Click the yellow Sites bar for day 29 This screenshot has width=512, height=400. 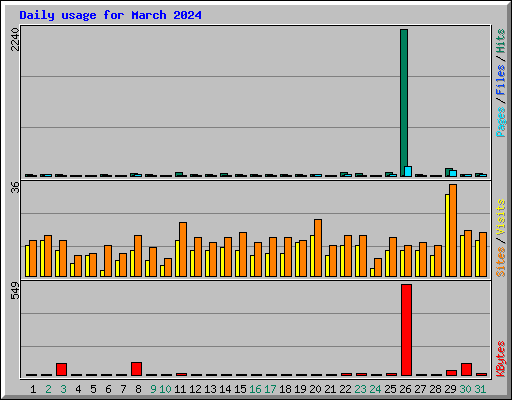point(447,235)
